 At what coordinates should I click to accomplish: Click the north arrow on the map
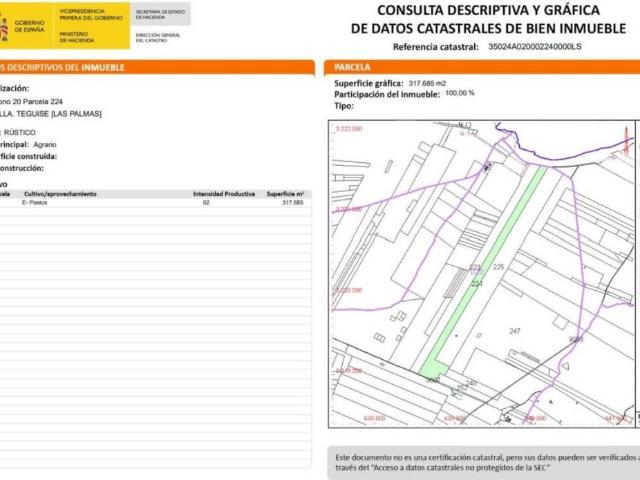[466, 127]
